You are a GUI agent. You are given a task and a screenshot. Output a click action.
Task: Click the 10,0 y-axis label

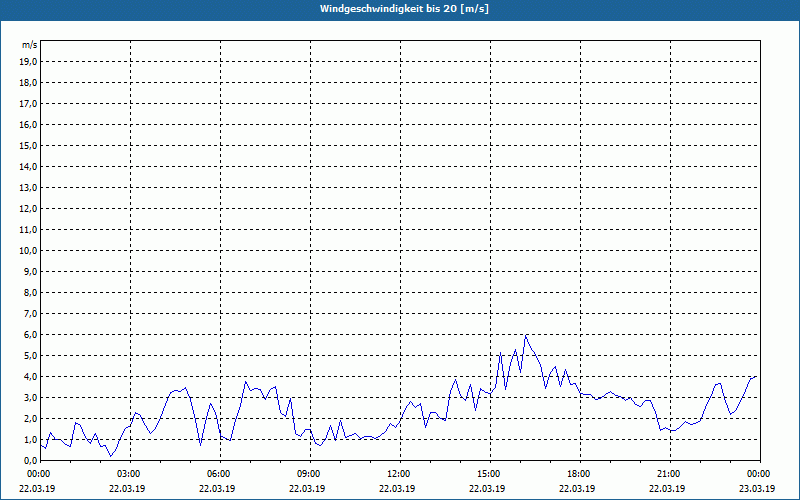(29, 250)
